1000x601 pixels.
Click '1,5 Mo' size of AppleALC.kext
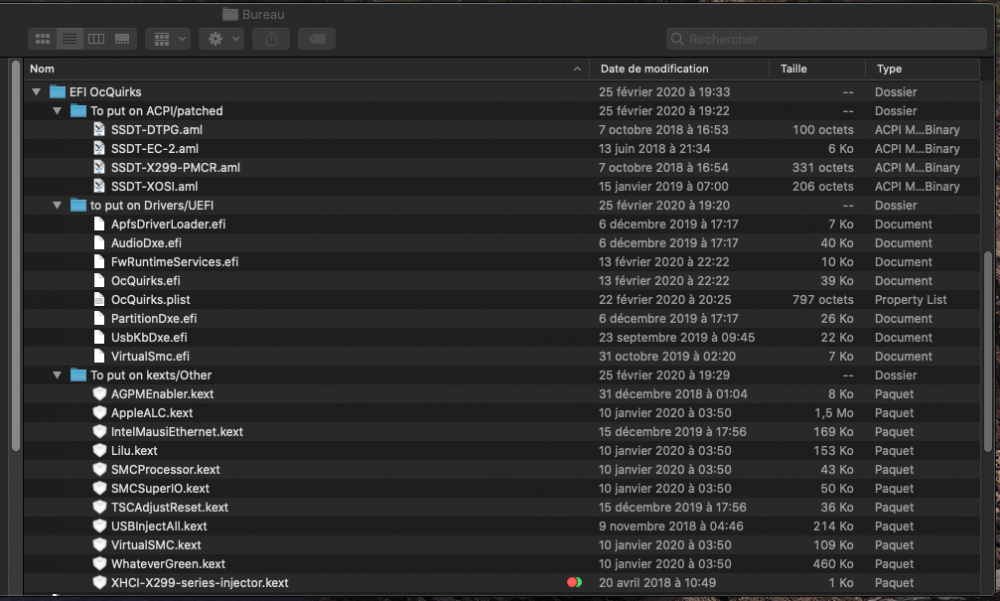point(834,413)
